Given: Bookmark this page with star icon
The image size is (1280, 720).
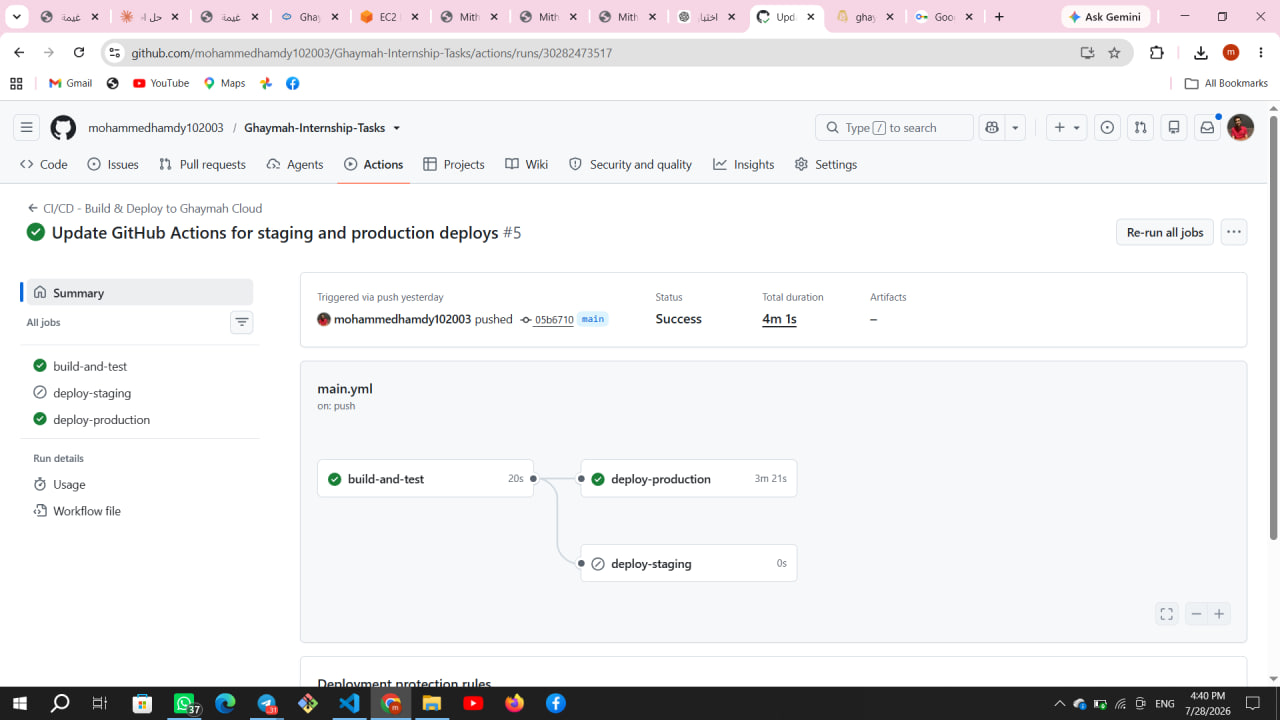Looking at the screenshot, I should 1114,53.
